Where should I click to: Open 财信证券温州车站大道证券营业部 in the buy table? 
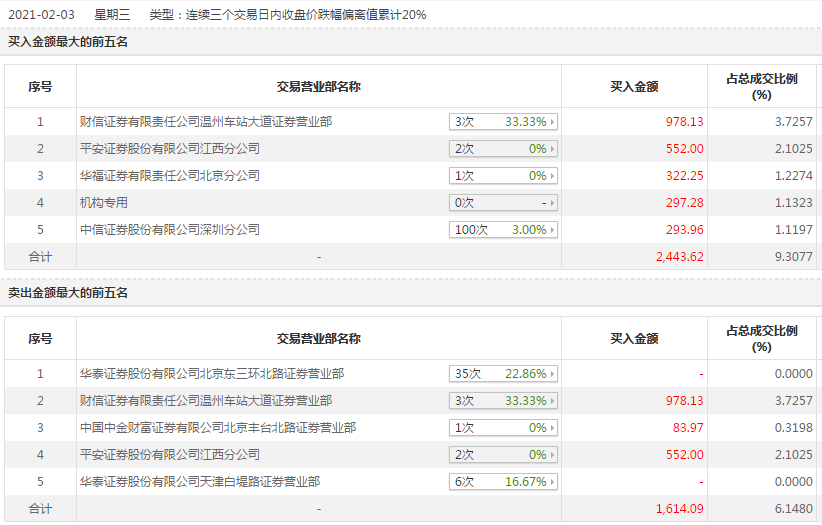pyautogui.click(x=206, y=122)
